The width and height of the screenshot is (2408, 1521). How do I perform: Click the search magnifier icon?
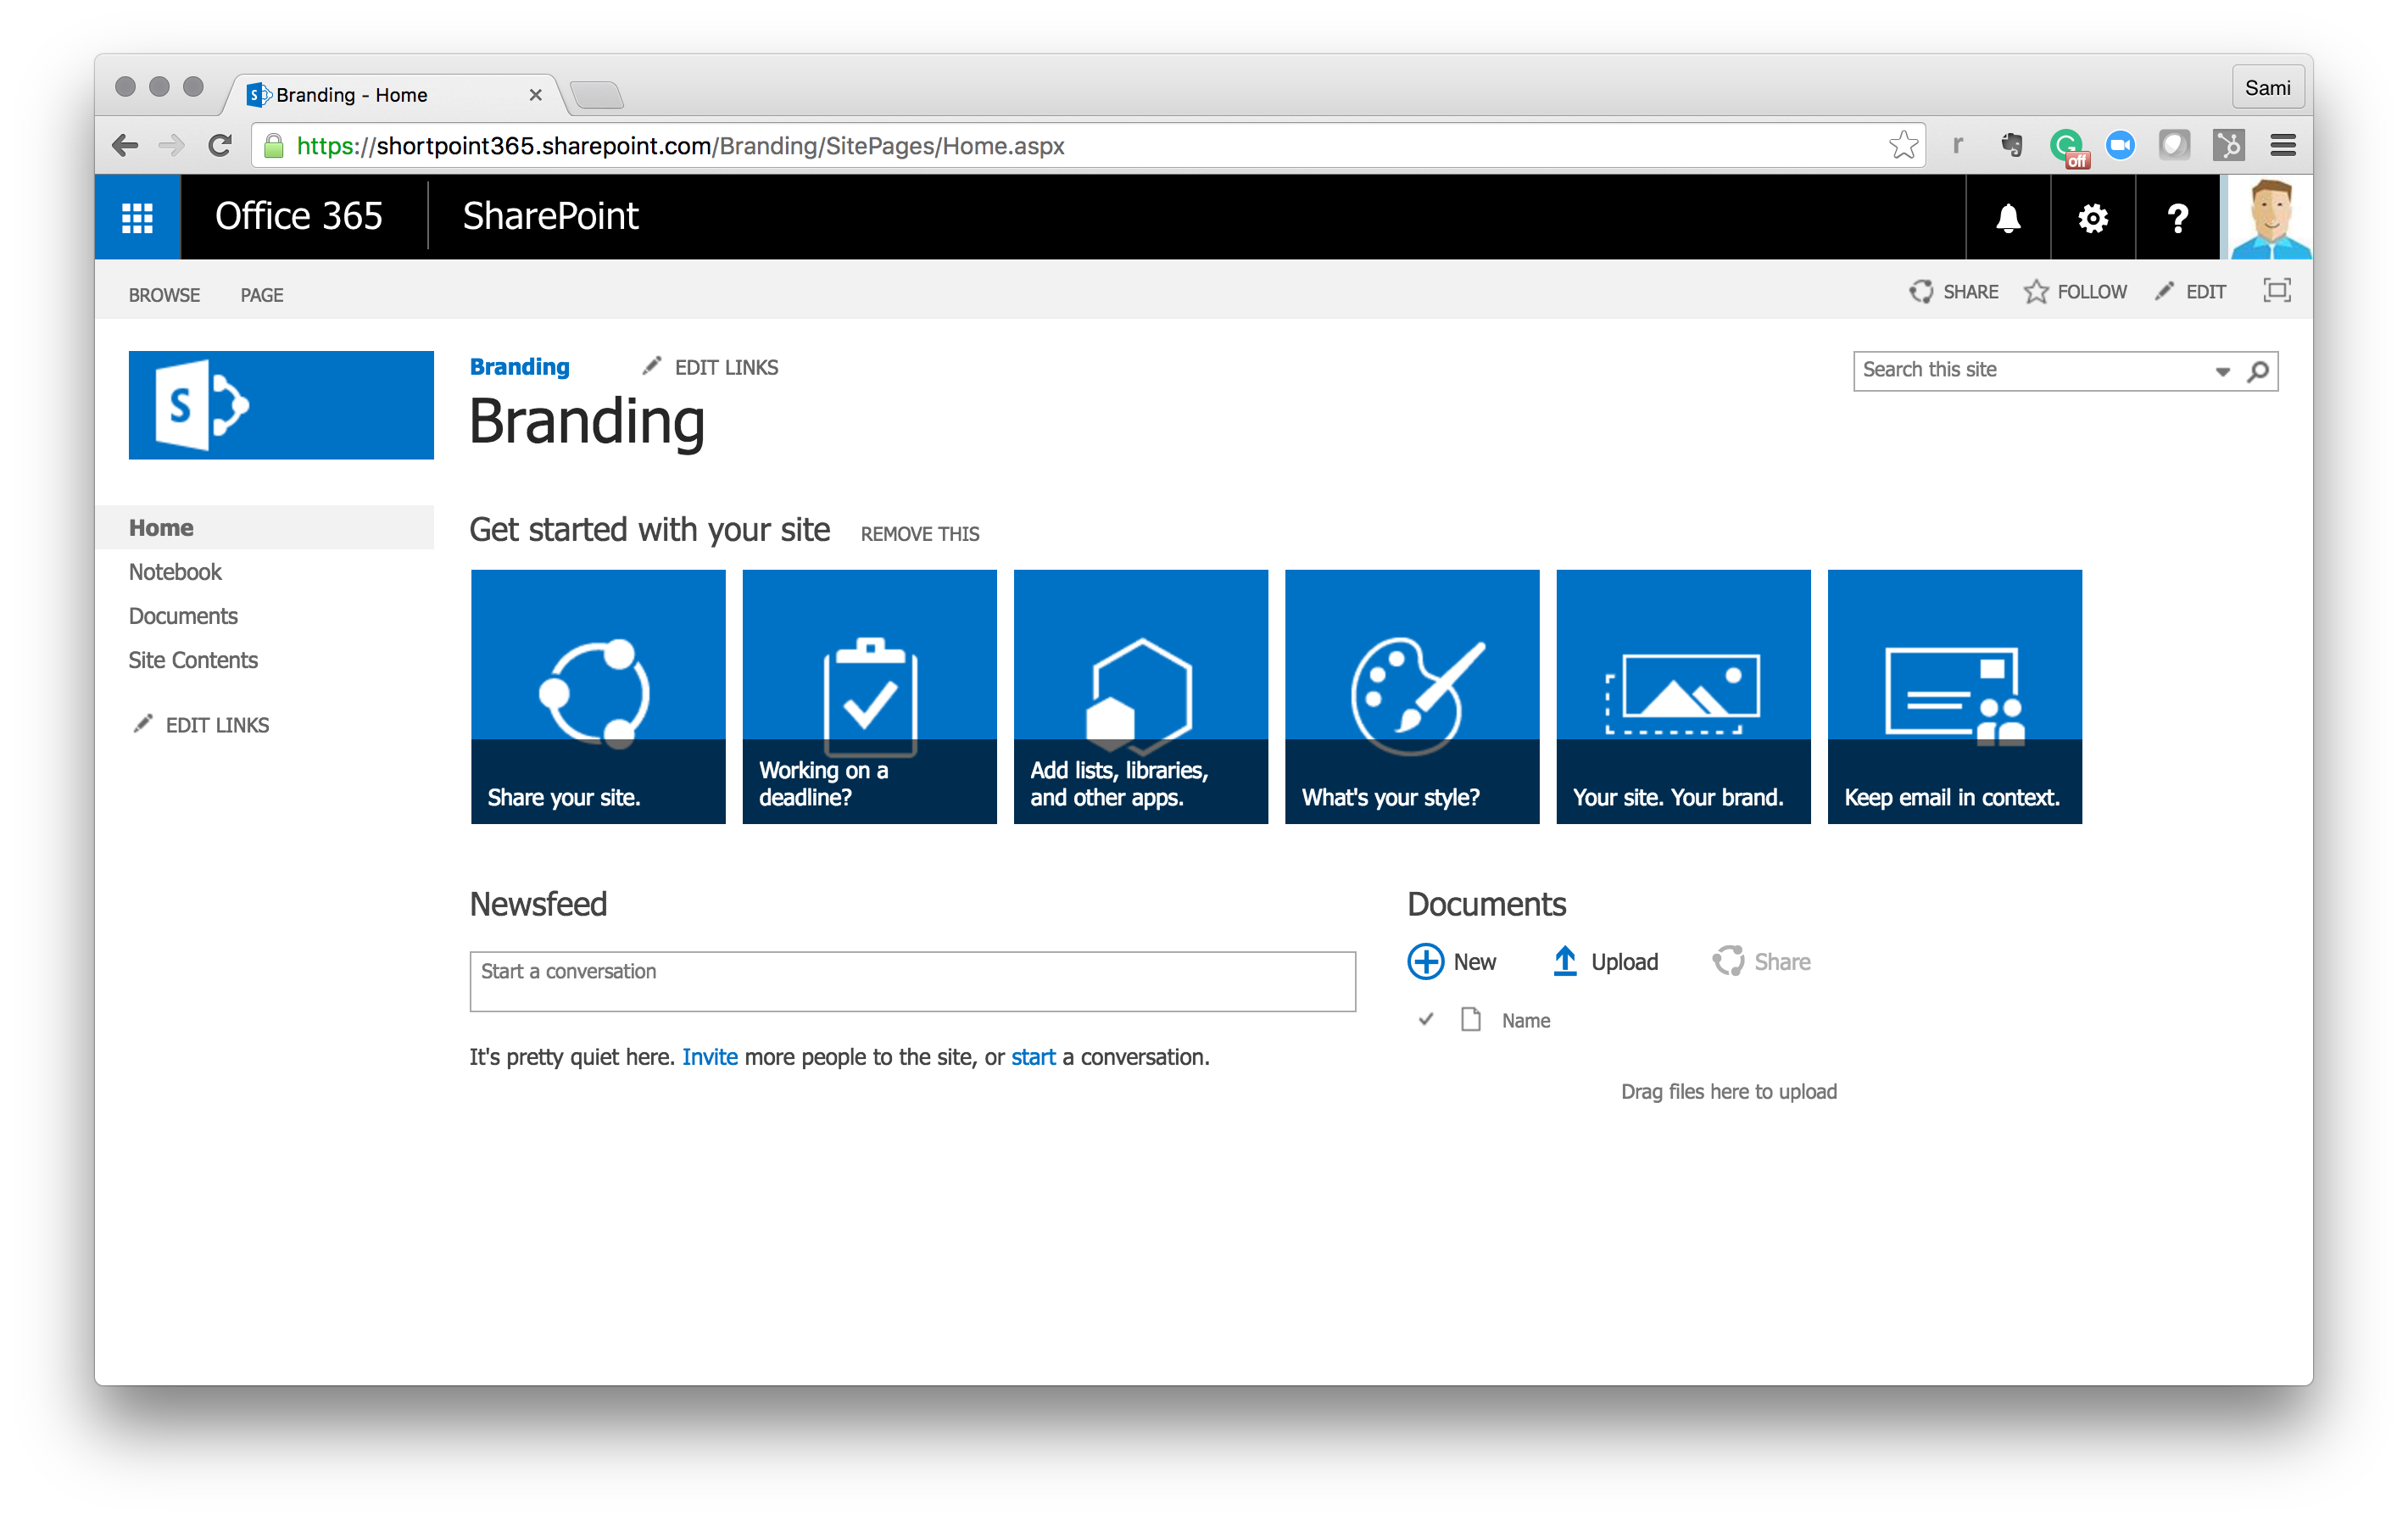[x=2258, y=371]
